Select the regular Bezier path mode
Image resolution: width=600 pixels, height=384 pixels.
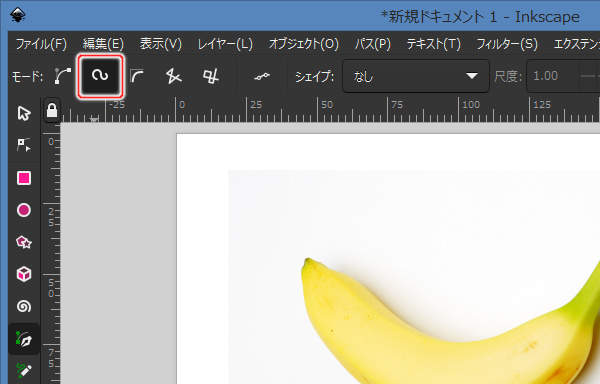pyautogui.click(x=63, y=76)
